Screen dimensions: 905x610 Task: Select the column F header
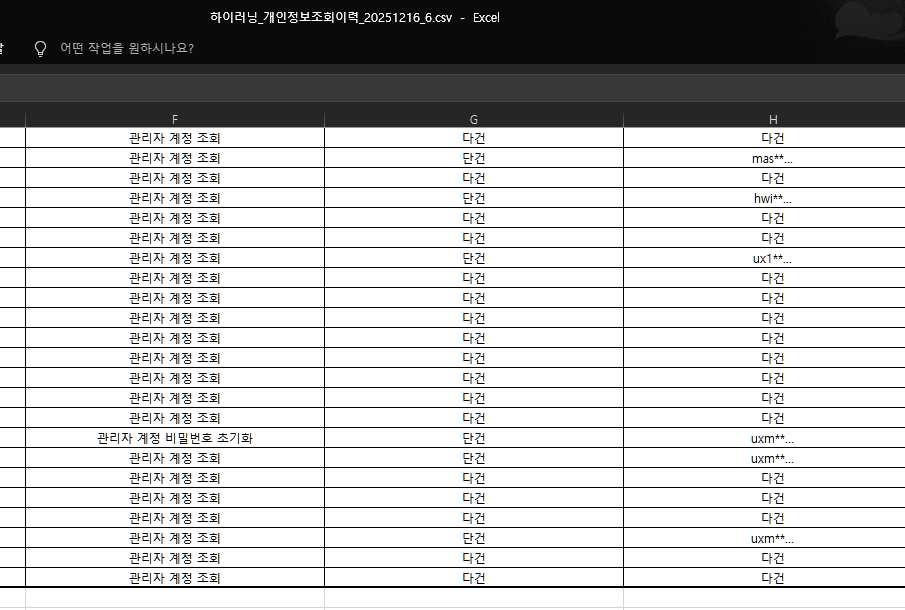click(175, 120)
